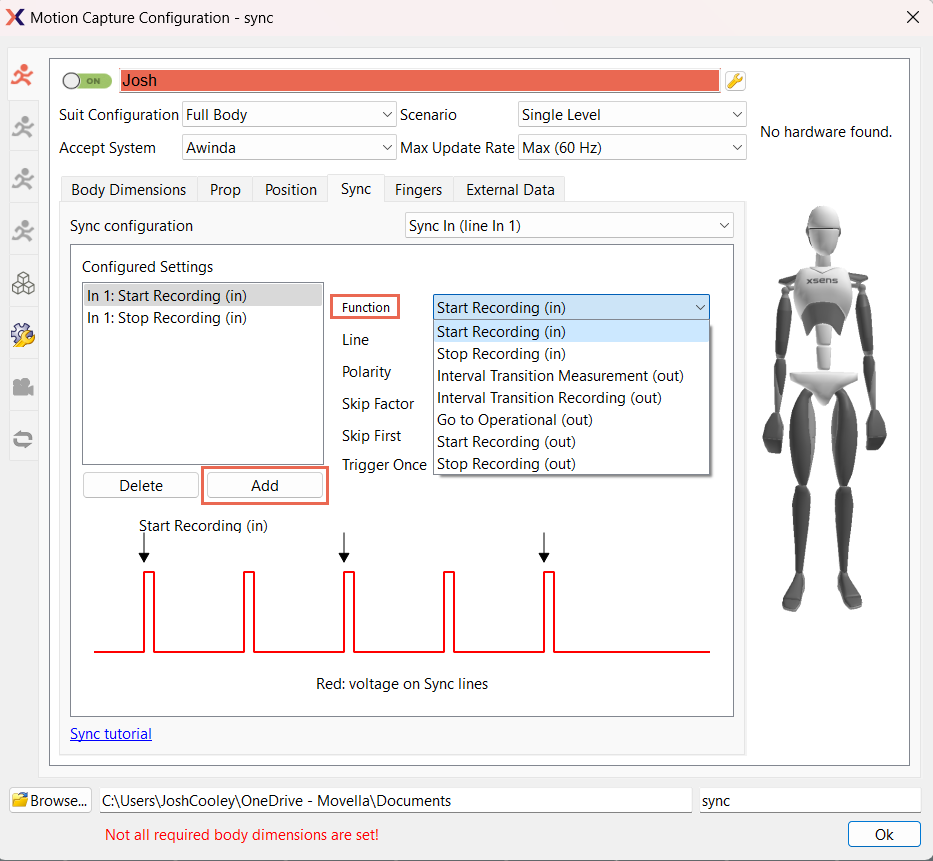This screenshot has height=861, width=933.
Task: Click the Documents folder path field
Action: point(395,800)
